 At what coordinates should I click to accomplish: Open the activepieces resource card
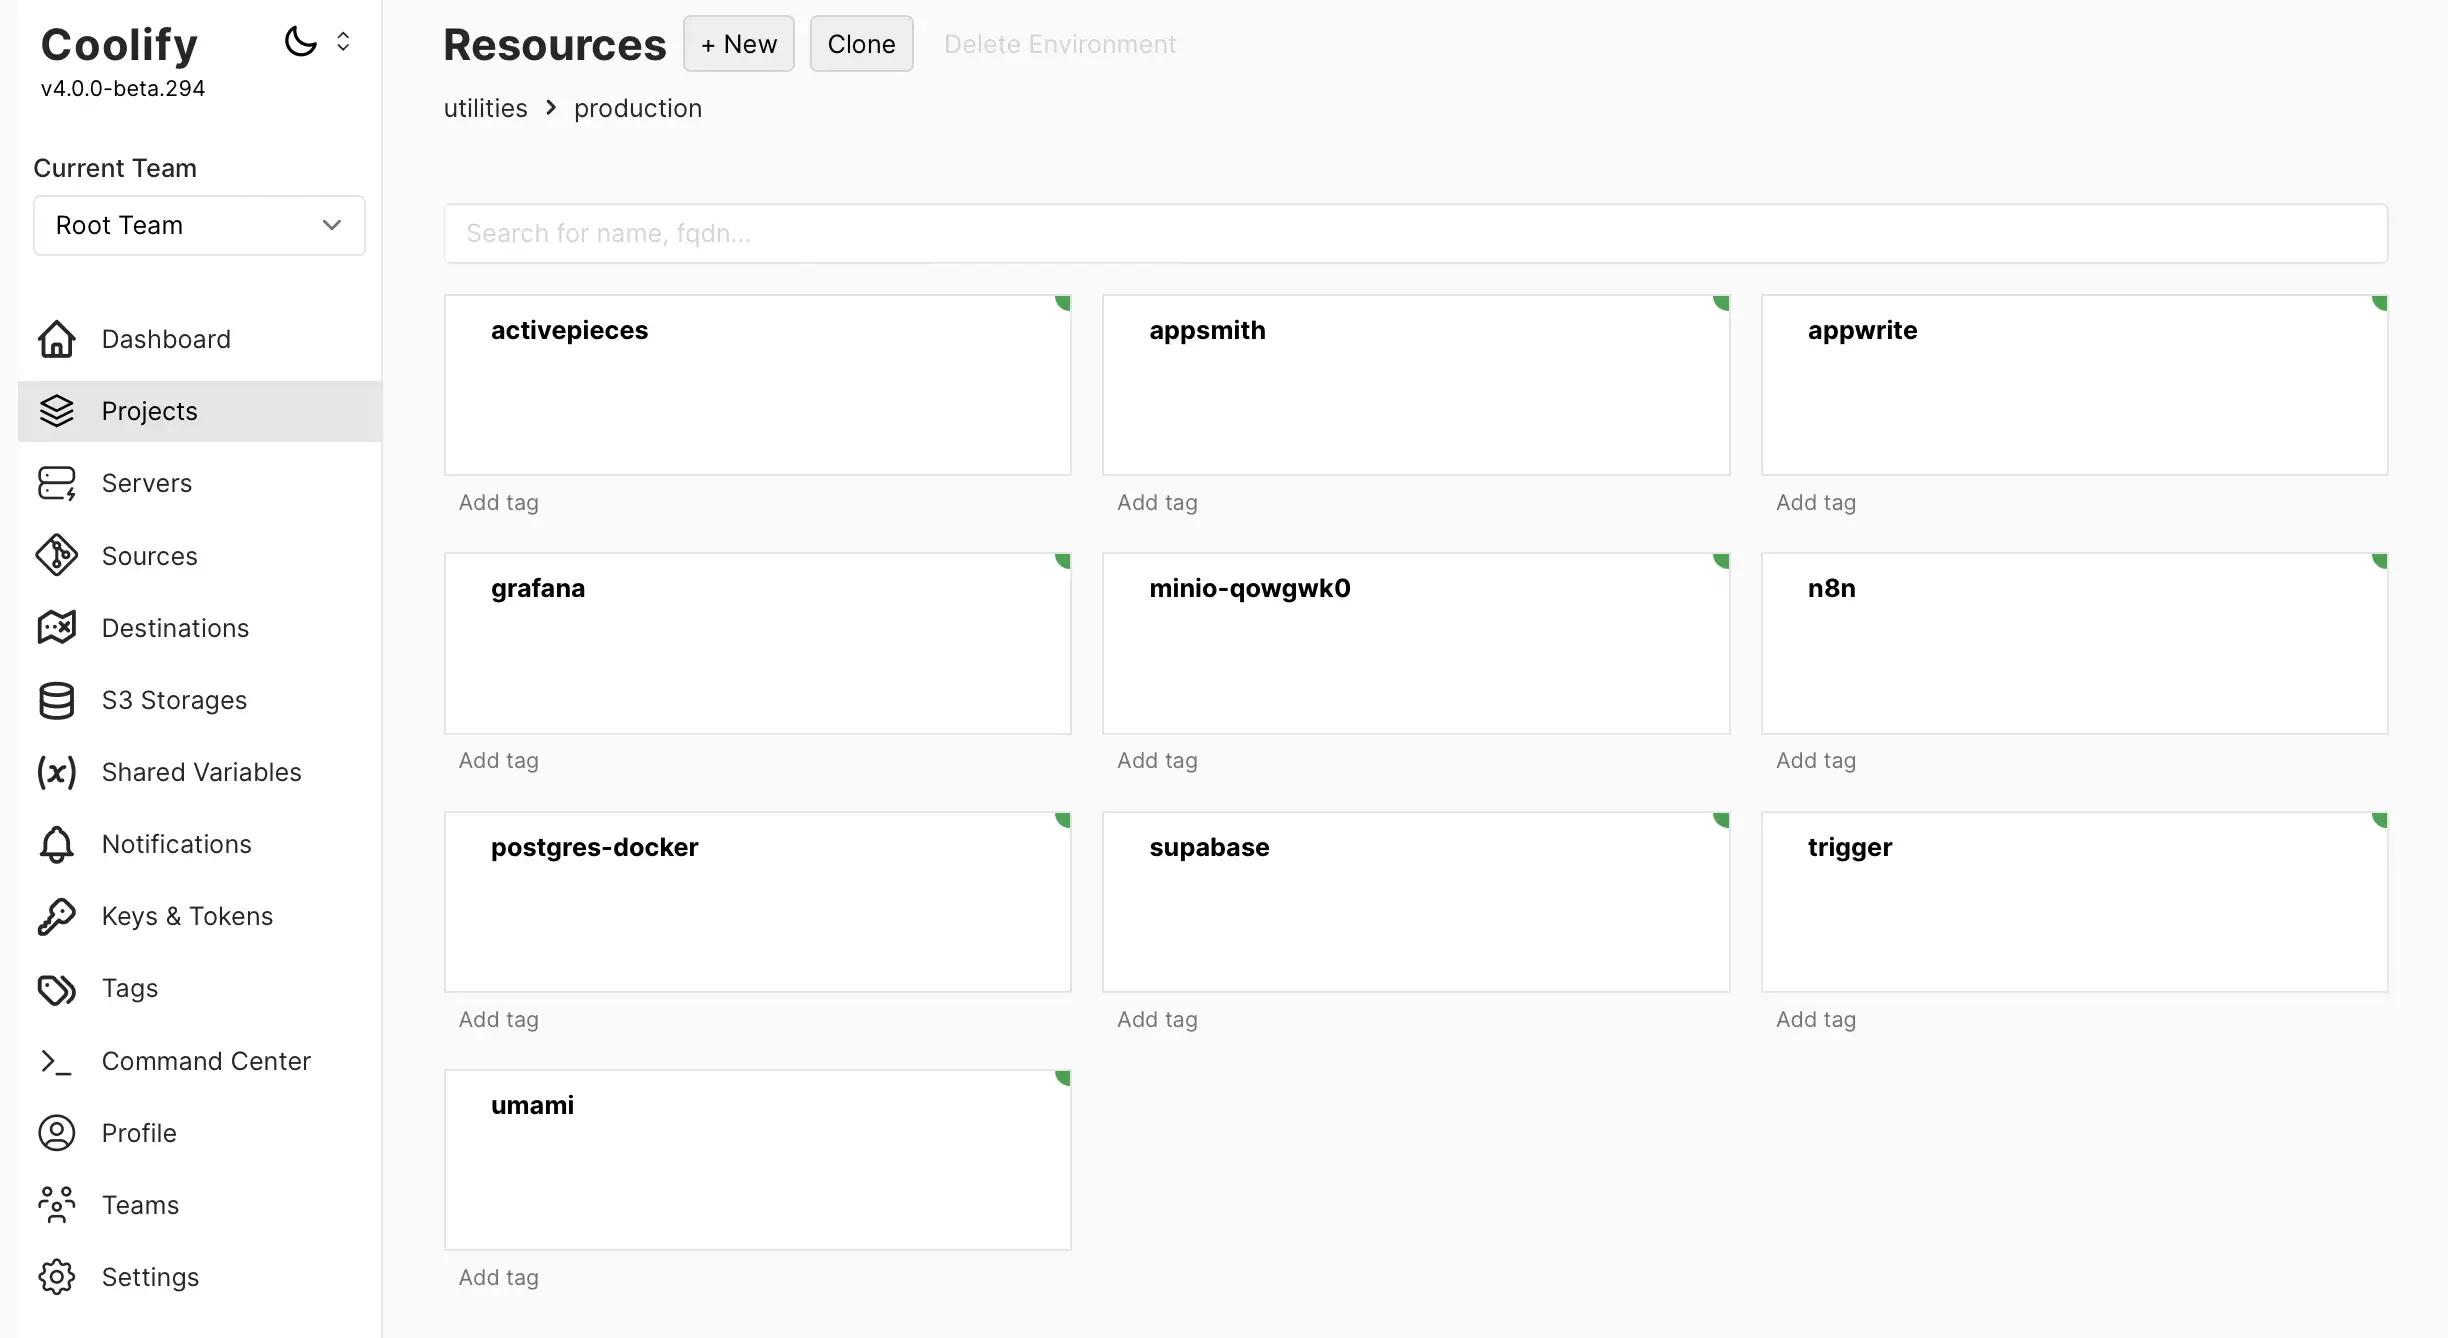click(x=758, y=385)
